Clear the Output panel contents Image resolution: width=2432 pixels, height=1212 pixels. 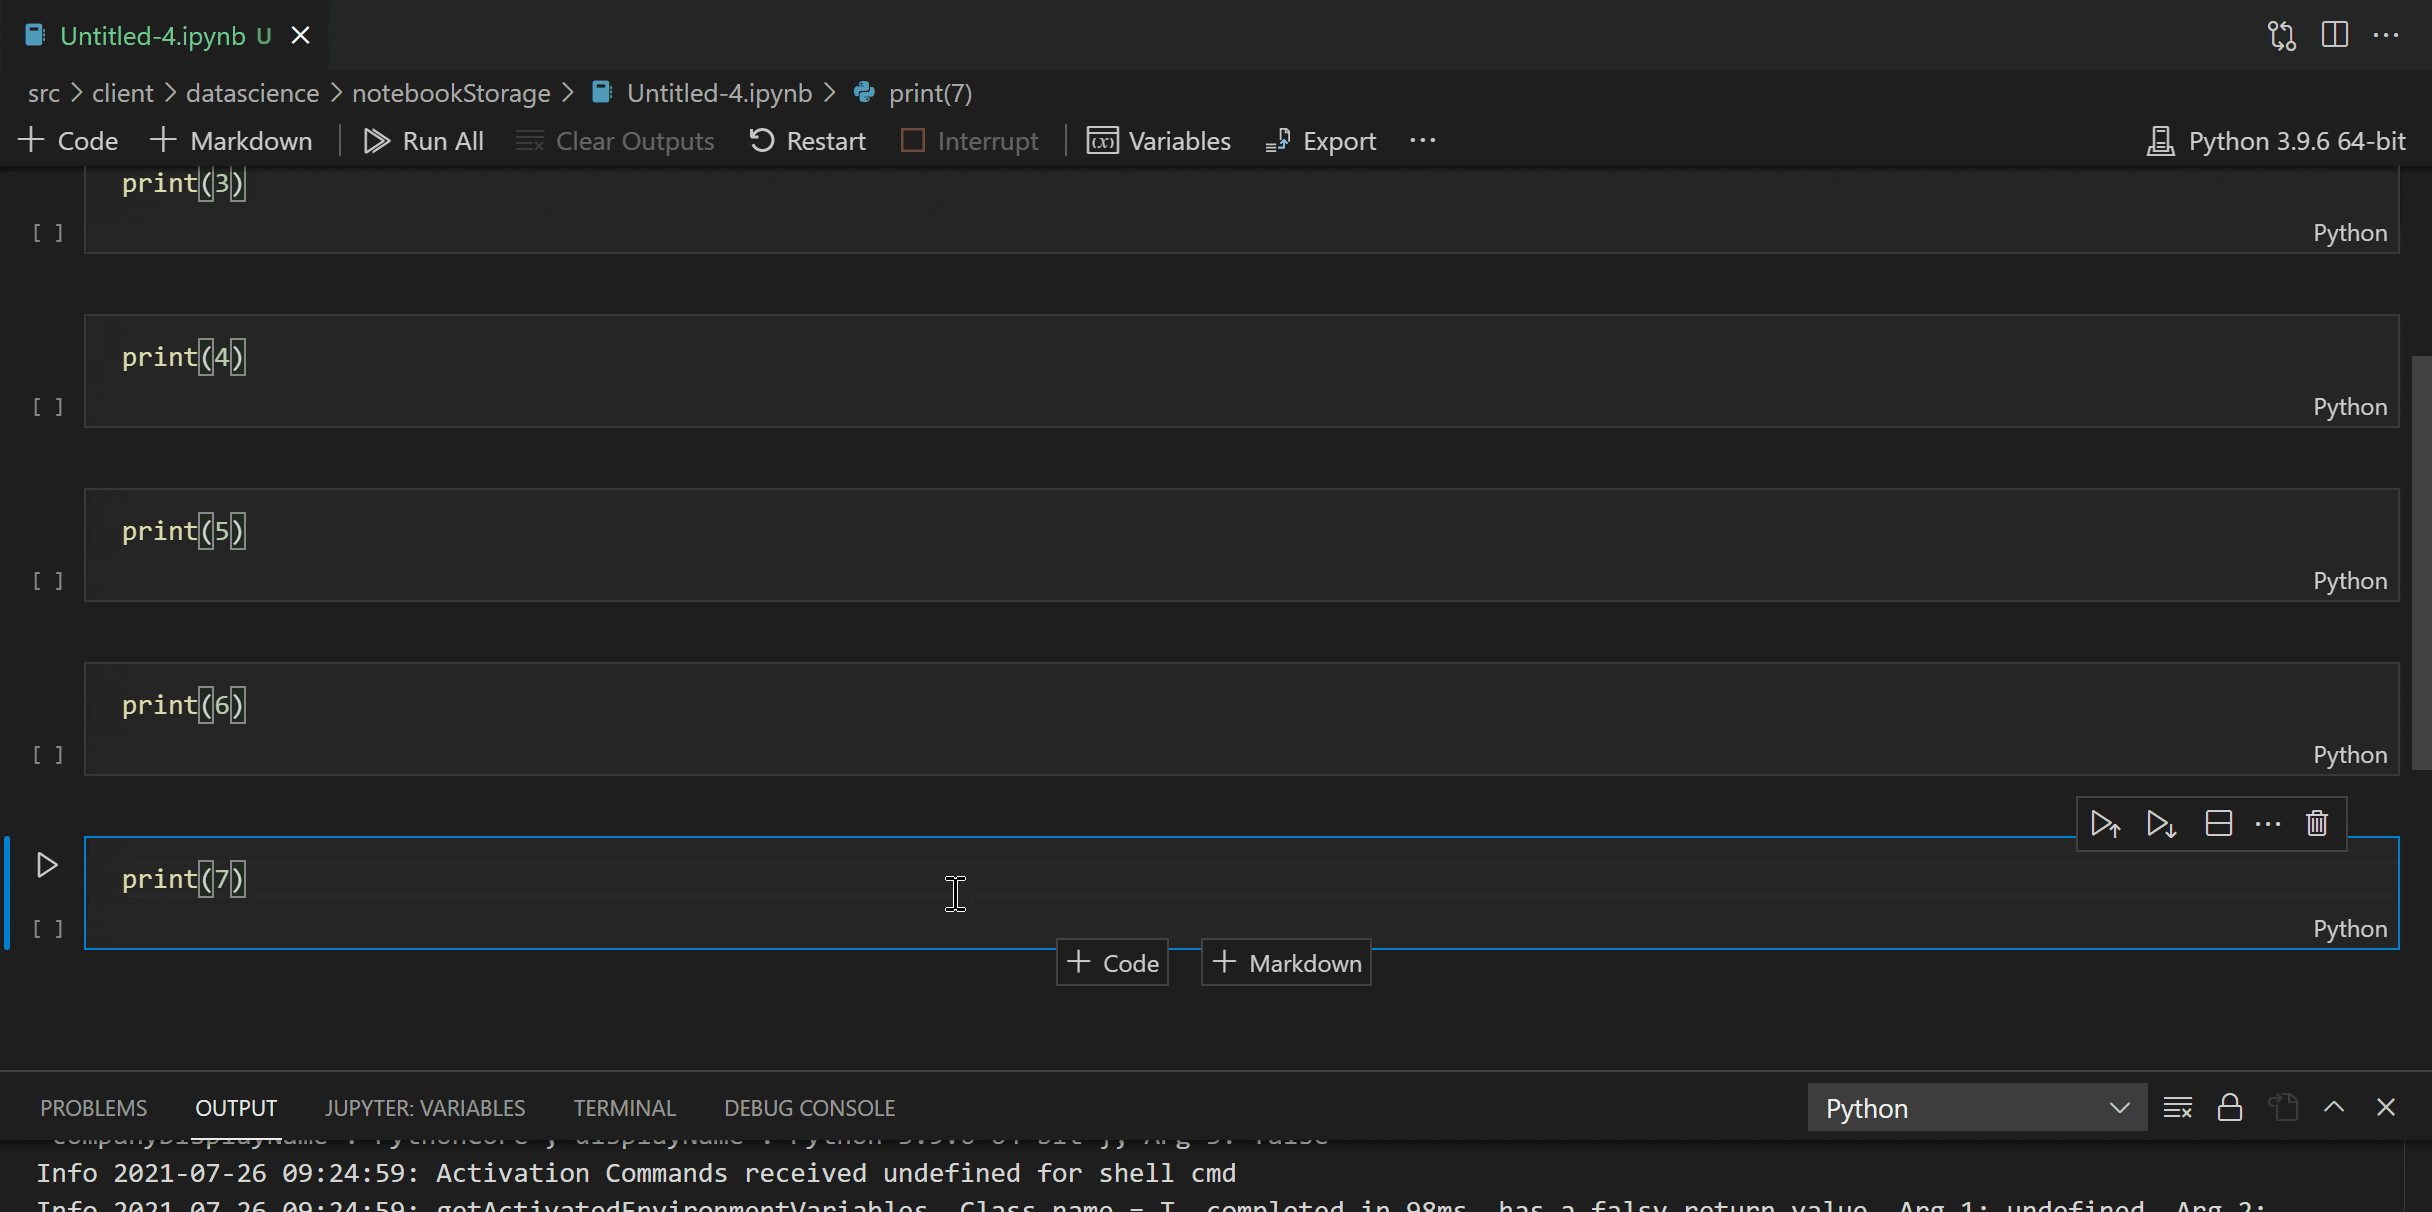click(x=2178, y=1107)
